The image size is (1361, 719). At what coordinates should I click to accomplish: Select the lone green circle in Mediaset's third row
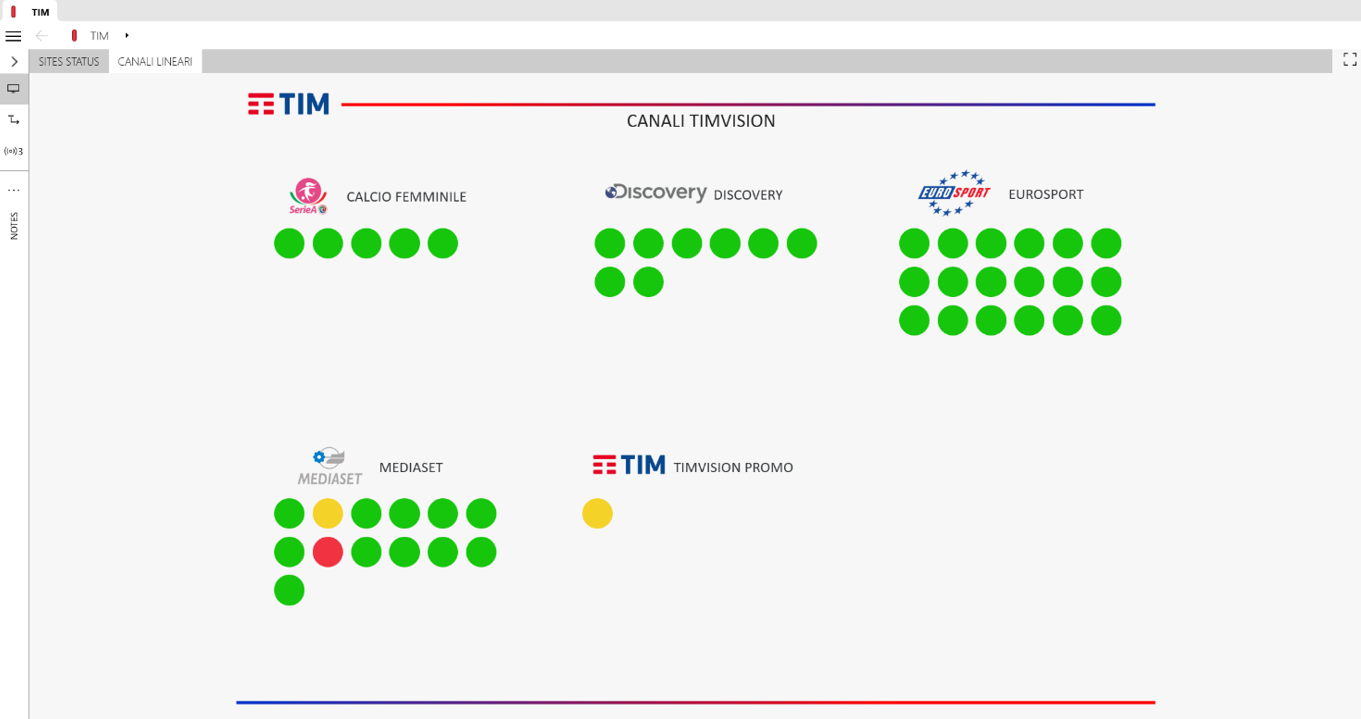coord(289,591)
